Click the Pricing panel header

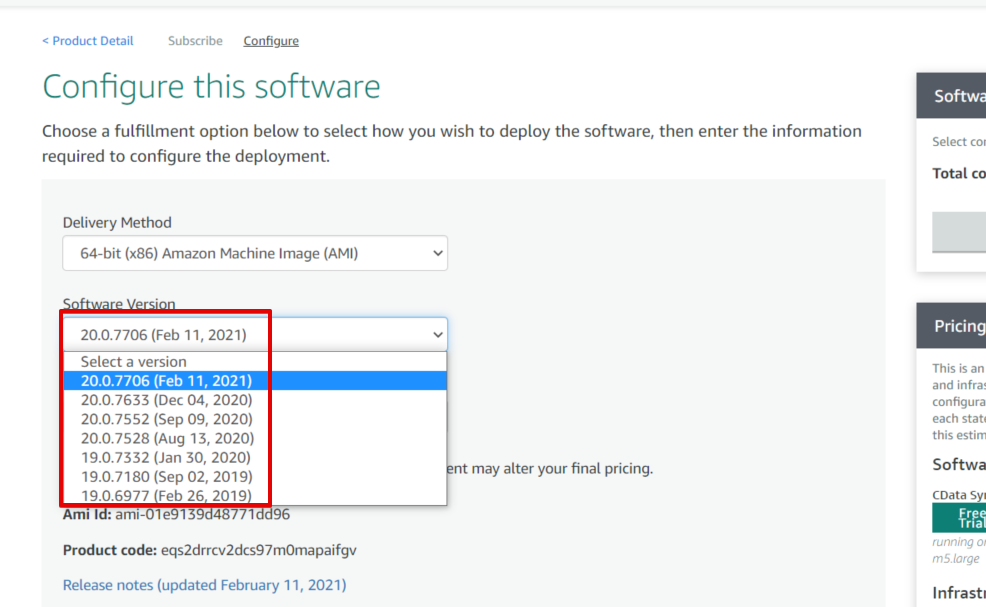click(951, 326)
